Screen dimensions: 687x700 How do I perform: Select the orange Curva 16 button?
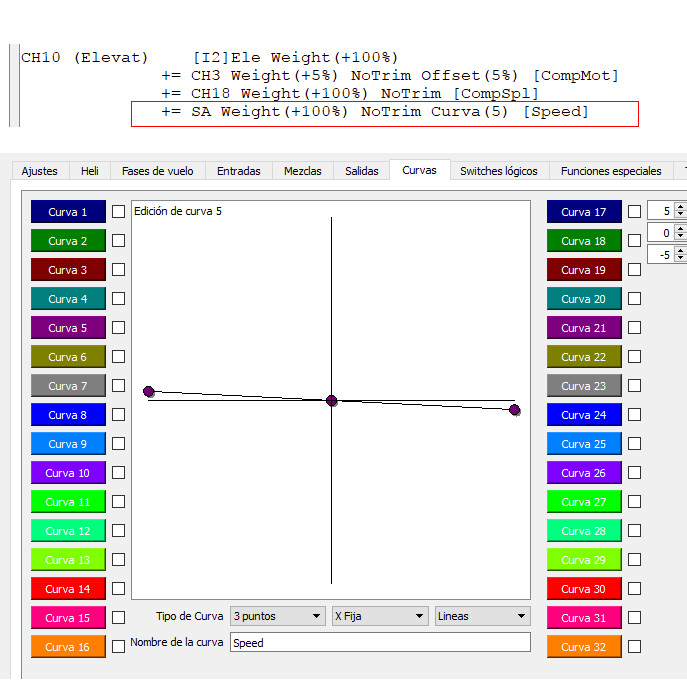(x=68, y=647)
